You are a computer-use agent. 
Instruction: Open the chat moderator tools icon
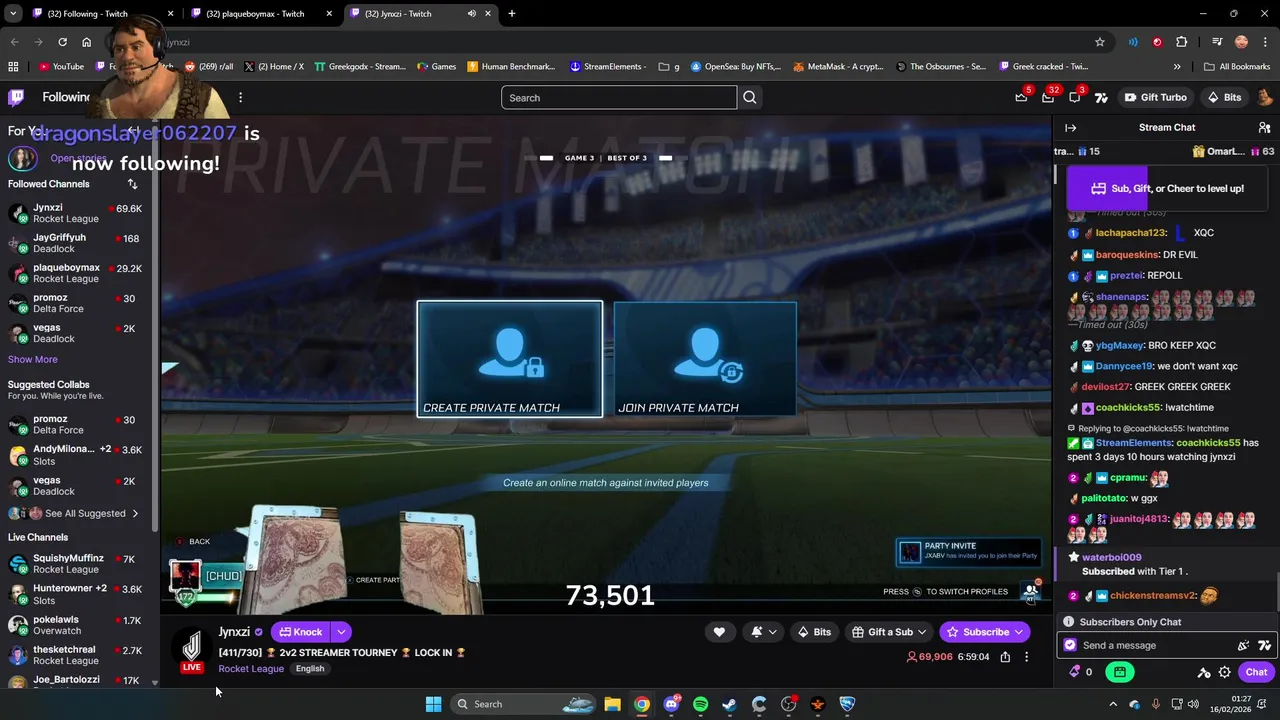(1204, 672)
